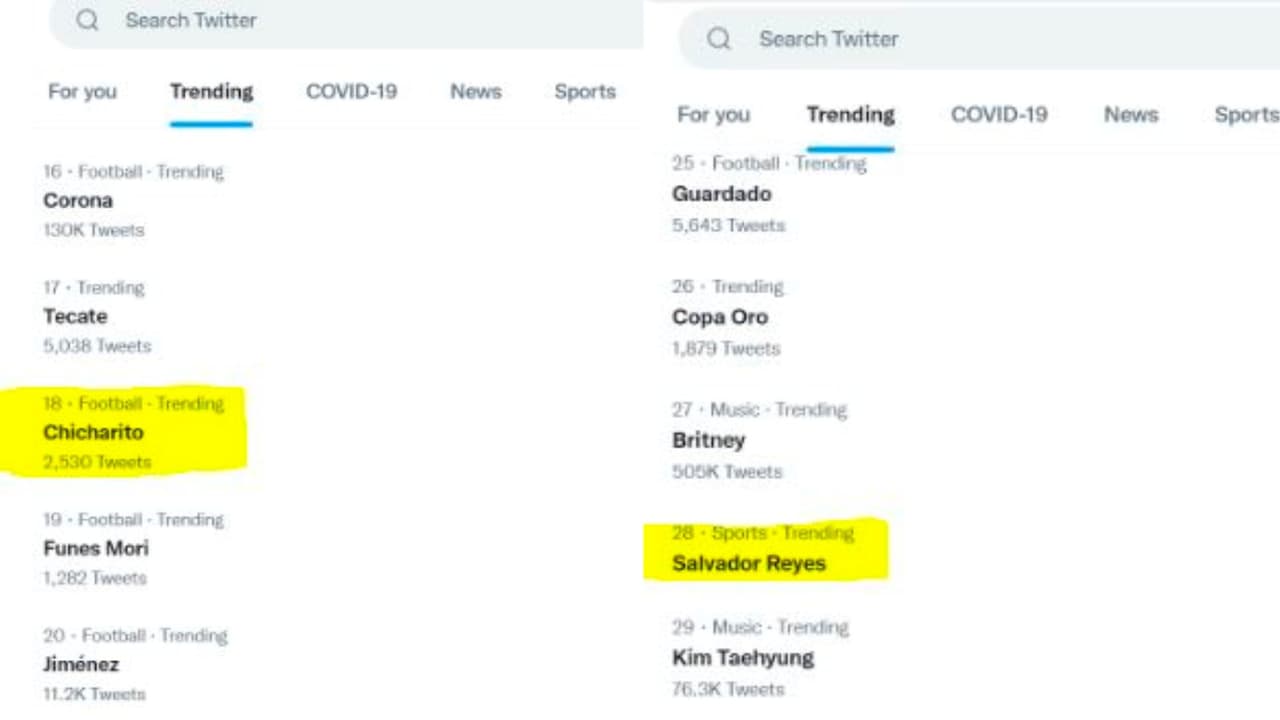1280x720 pixels.
Task: Open the Jiménez football trend
Action: click(x=81, y=664)
